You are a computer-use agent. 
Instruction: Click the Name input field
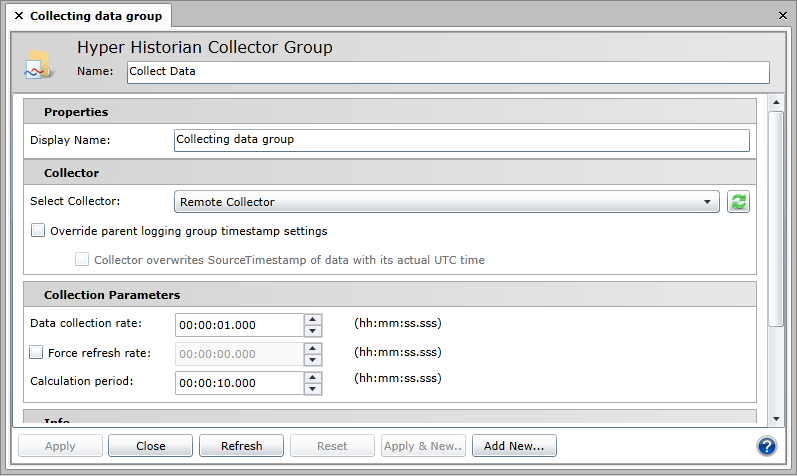[x=447, y=72]
